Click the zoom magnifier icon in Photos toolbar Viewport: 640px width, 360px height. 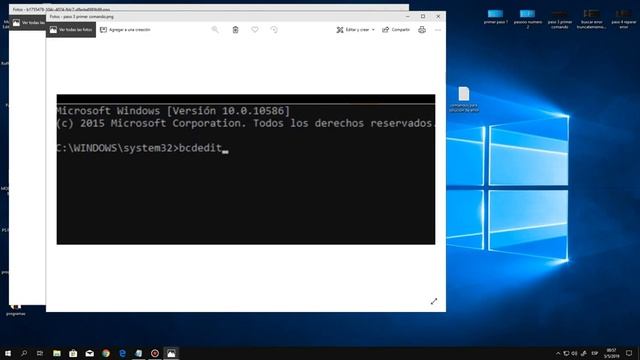pyautogui.click(x=215, y=29)
